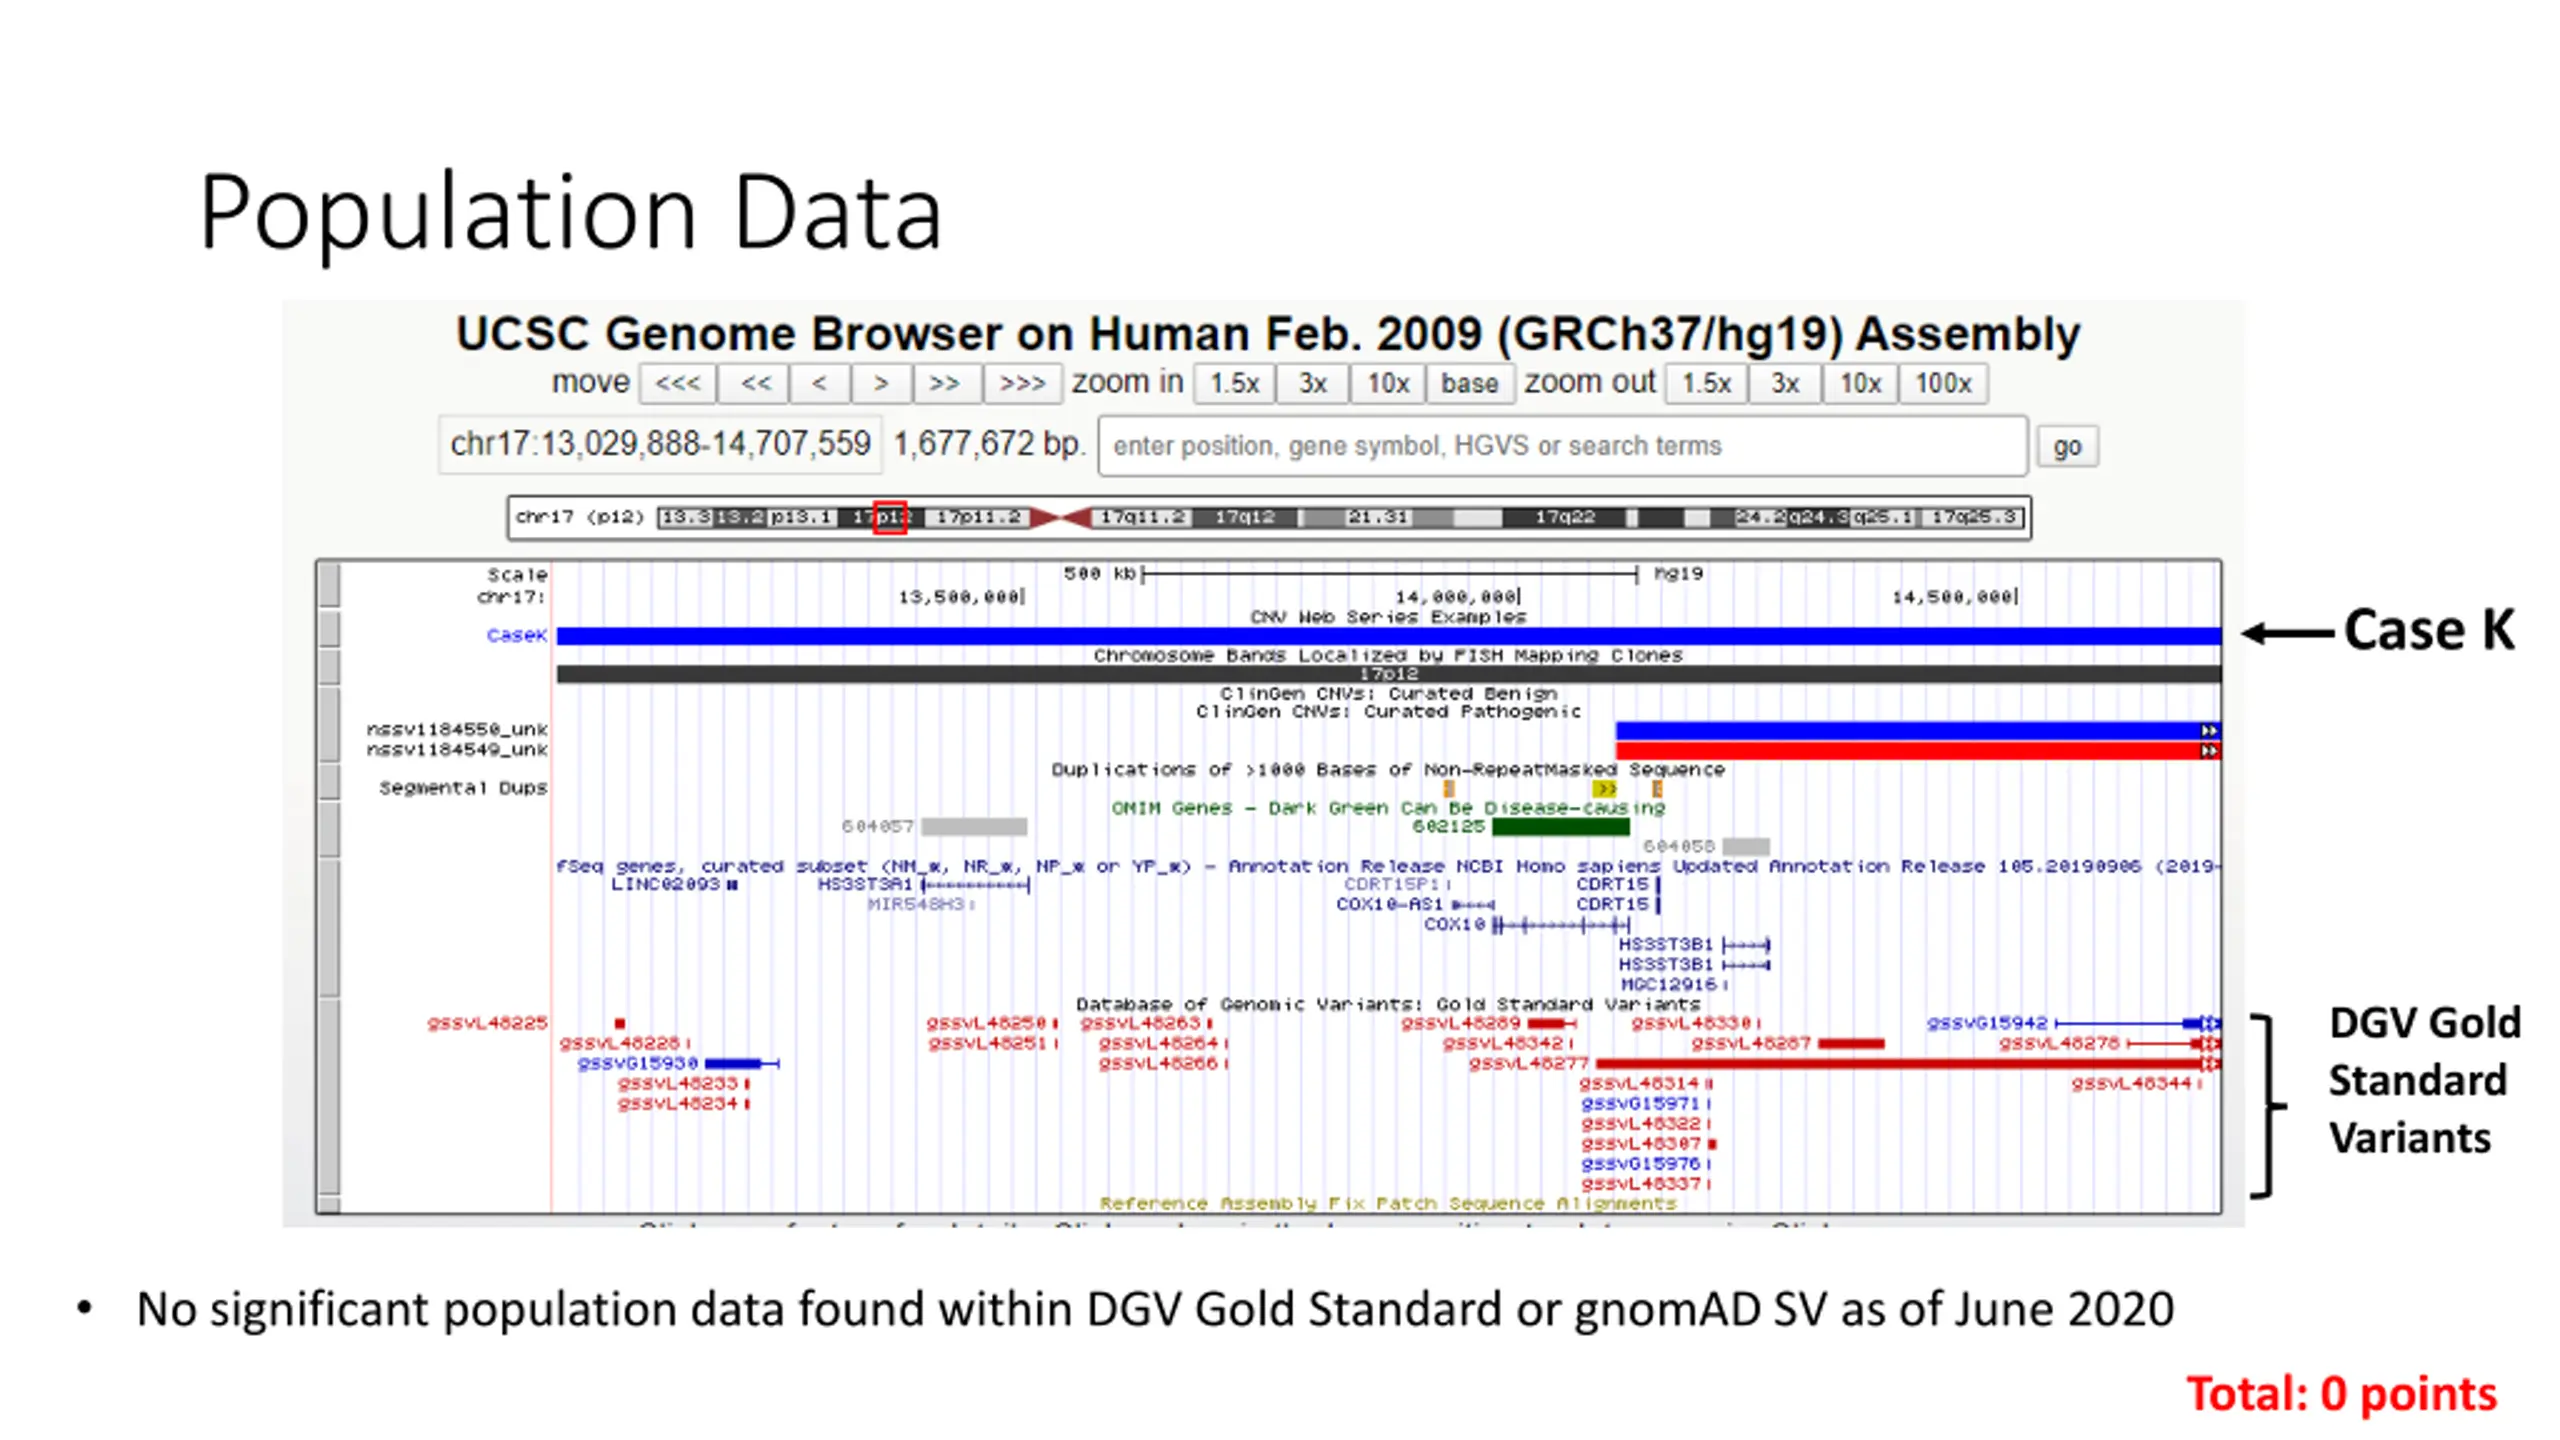Zoom out by 100x
2560x1440 pixels.
pyautogui.click(x=1943, y=383)
